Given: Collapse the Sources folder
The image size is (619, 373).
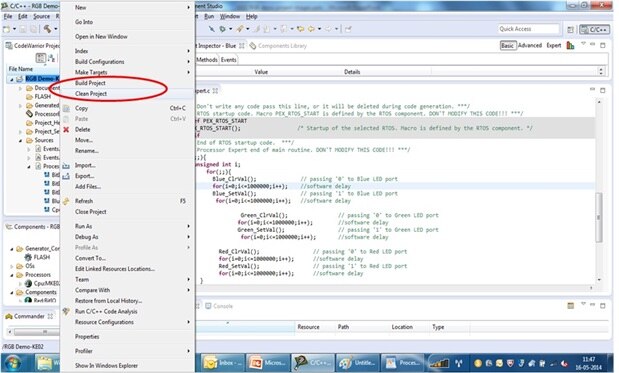Looking at the screenshot, I should 21,140.
